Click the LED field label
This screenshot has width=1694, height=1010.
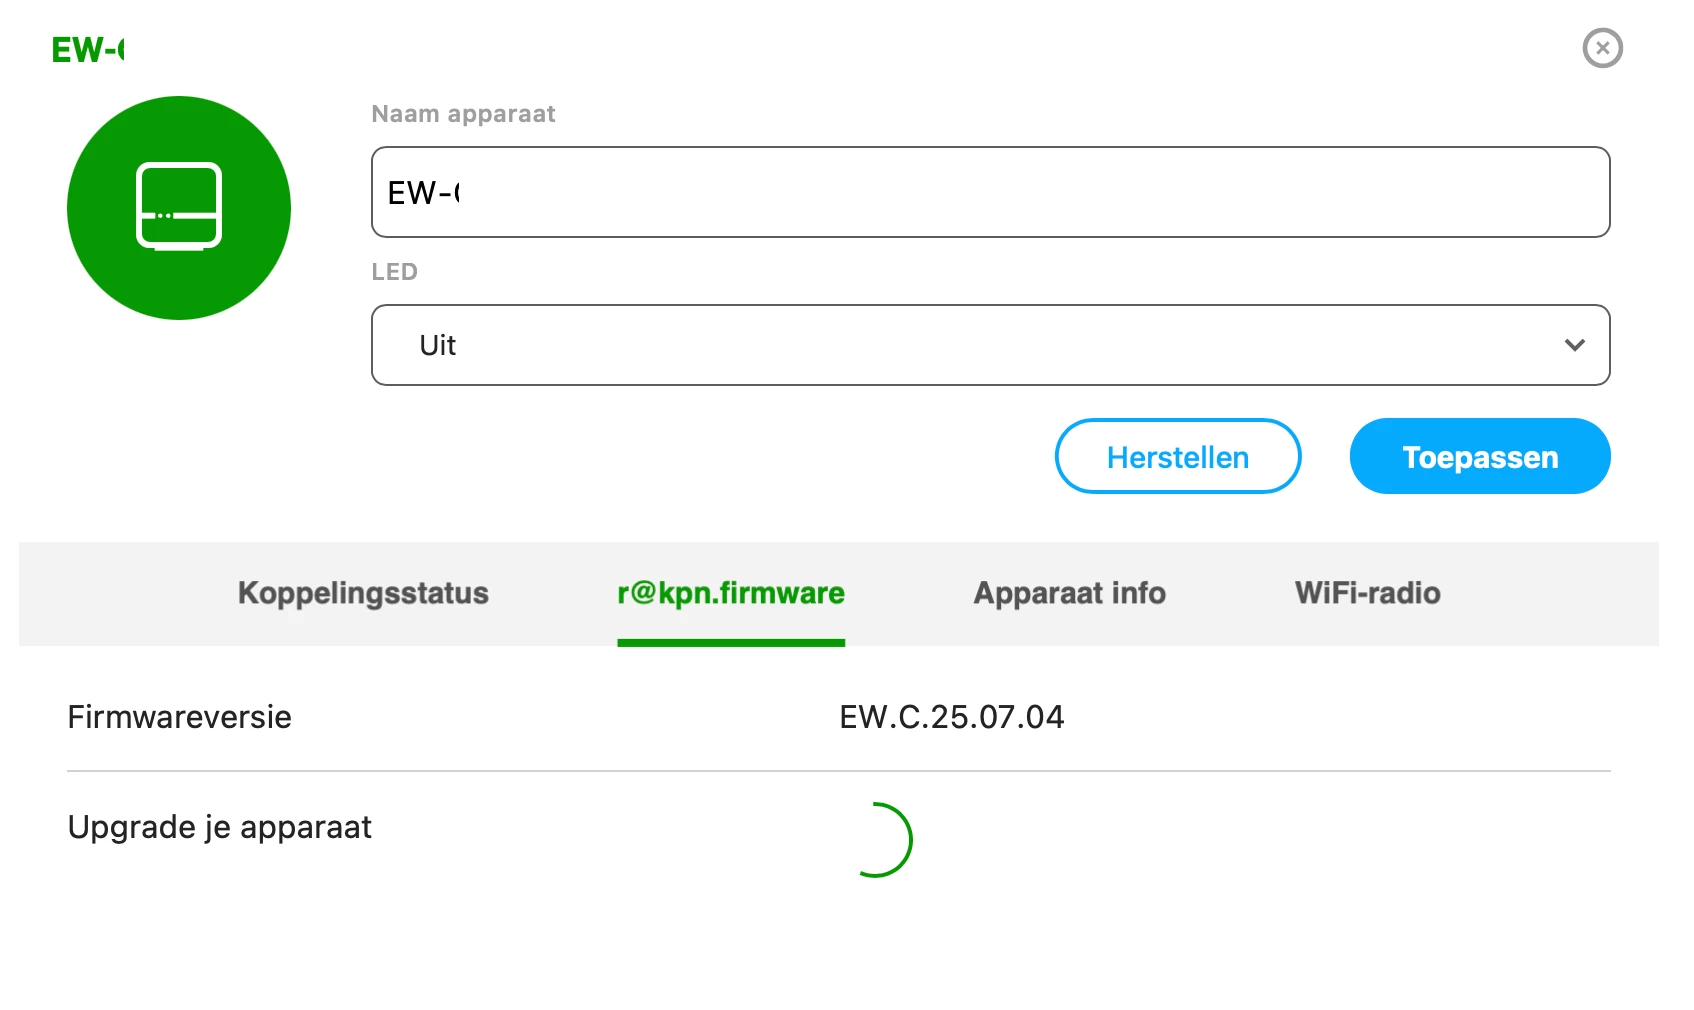click(x=394, y=272)
